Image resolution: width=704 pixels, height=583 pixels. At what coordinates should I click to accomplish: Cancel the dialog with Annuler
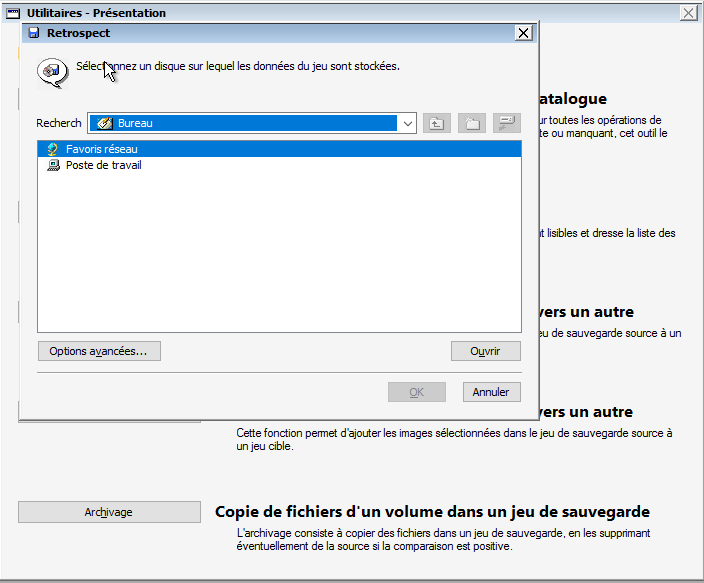click(x=491, y=392)
